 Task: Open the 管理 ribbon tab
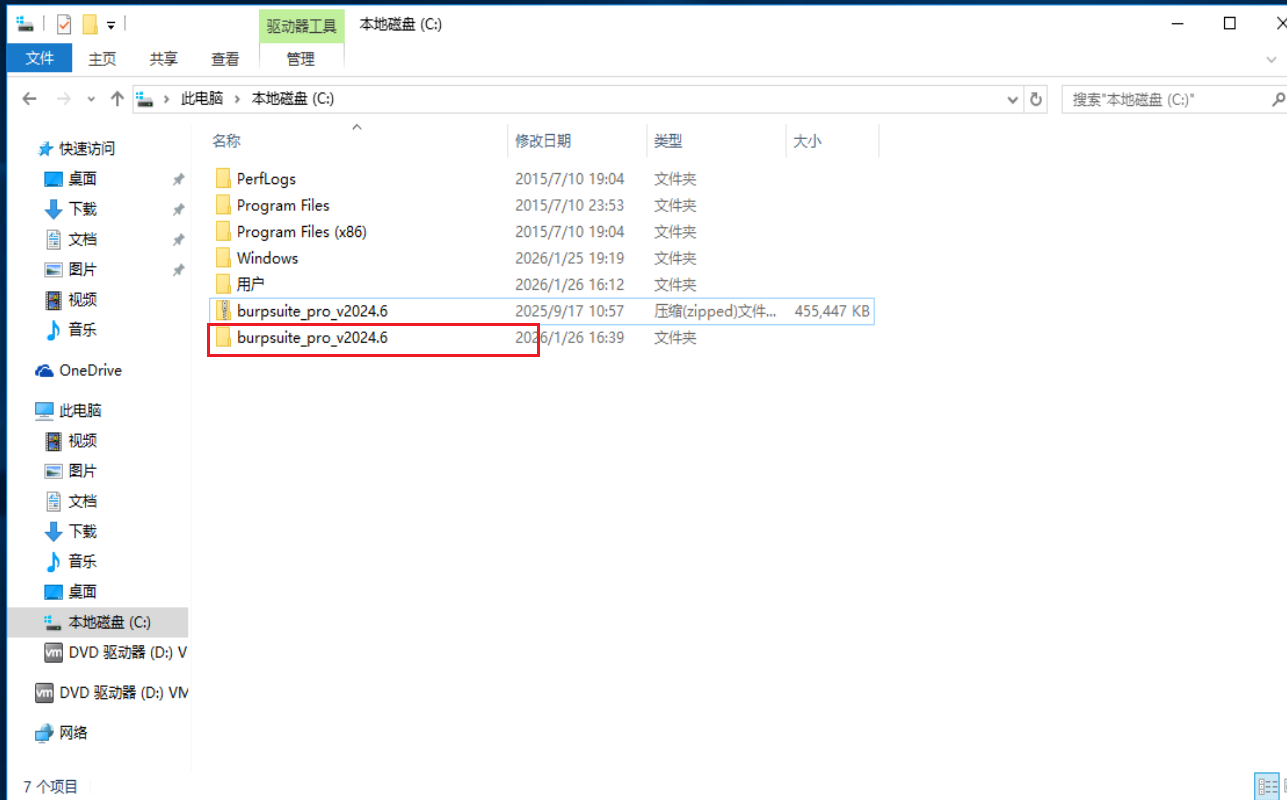click(x=301, y=59)
